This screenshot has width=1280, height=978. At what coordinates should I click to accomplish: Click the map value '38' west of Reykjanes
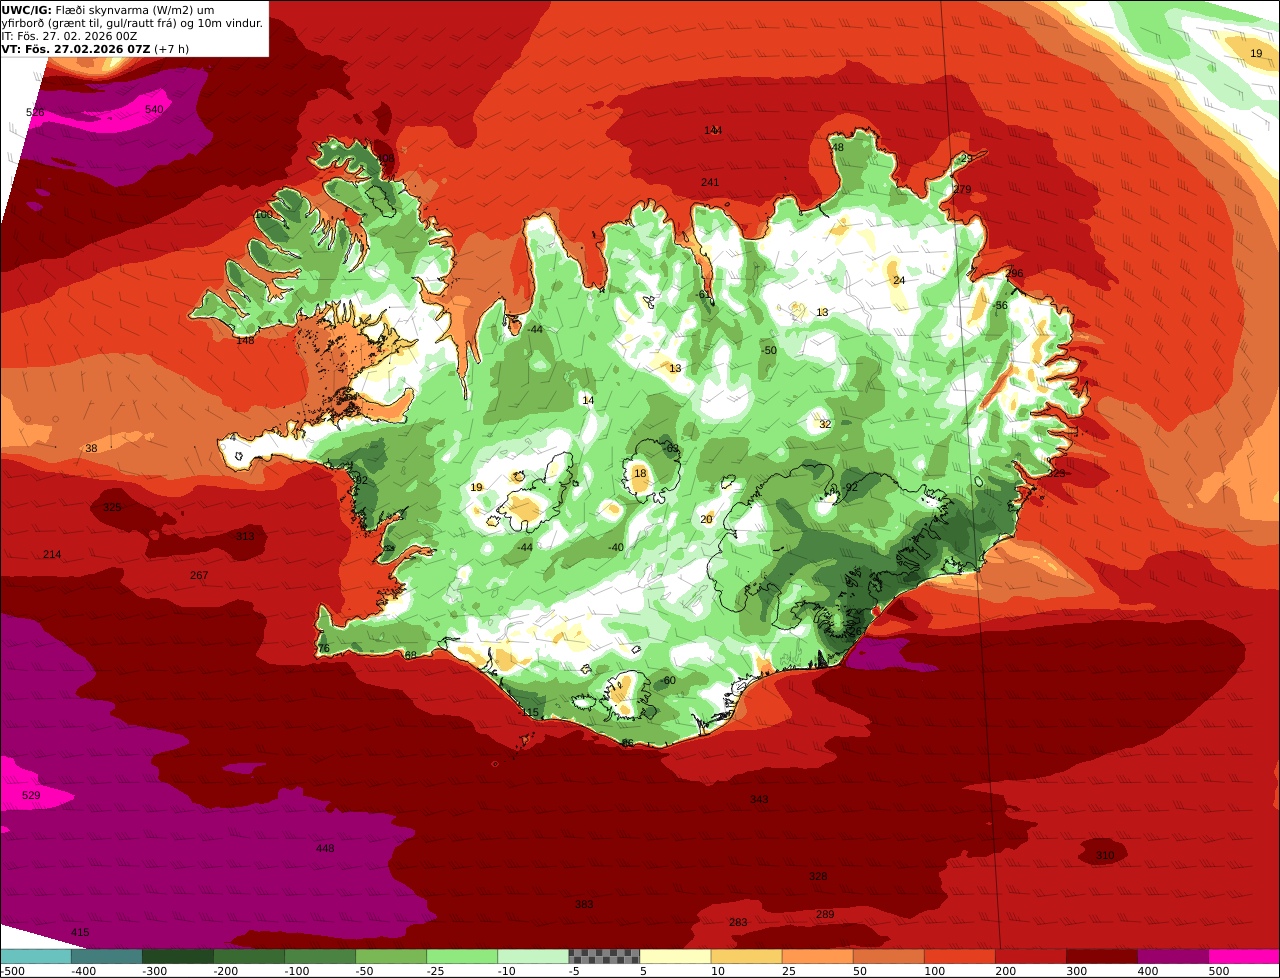(x=91, y=449)
